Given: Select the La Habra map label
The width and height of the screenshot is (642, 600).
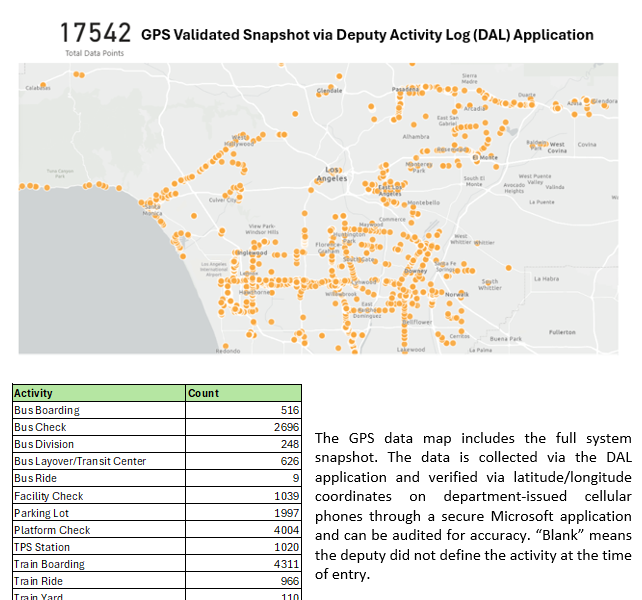Looking at the screenshot, I should pyautogui.click(x=547, y=279).
